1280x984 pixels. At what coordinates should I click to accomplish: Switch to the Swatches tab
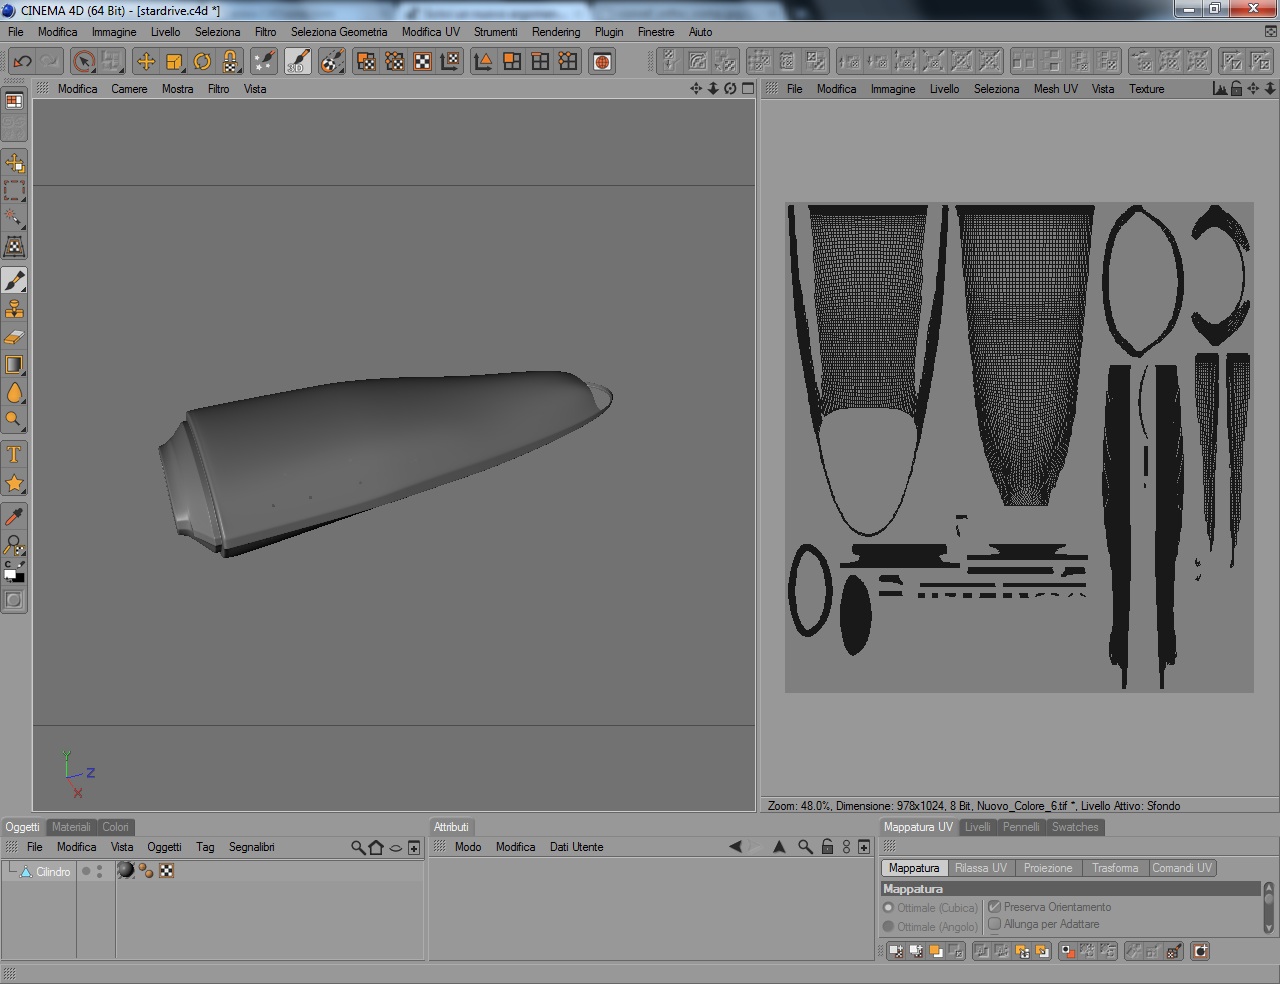[1075, 827]
